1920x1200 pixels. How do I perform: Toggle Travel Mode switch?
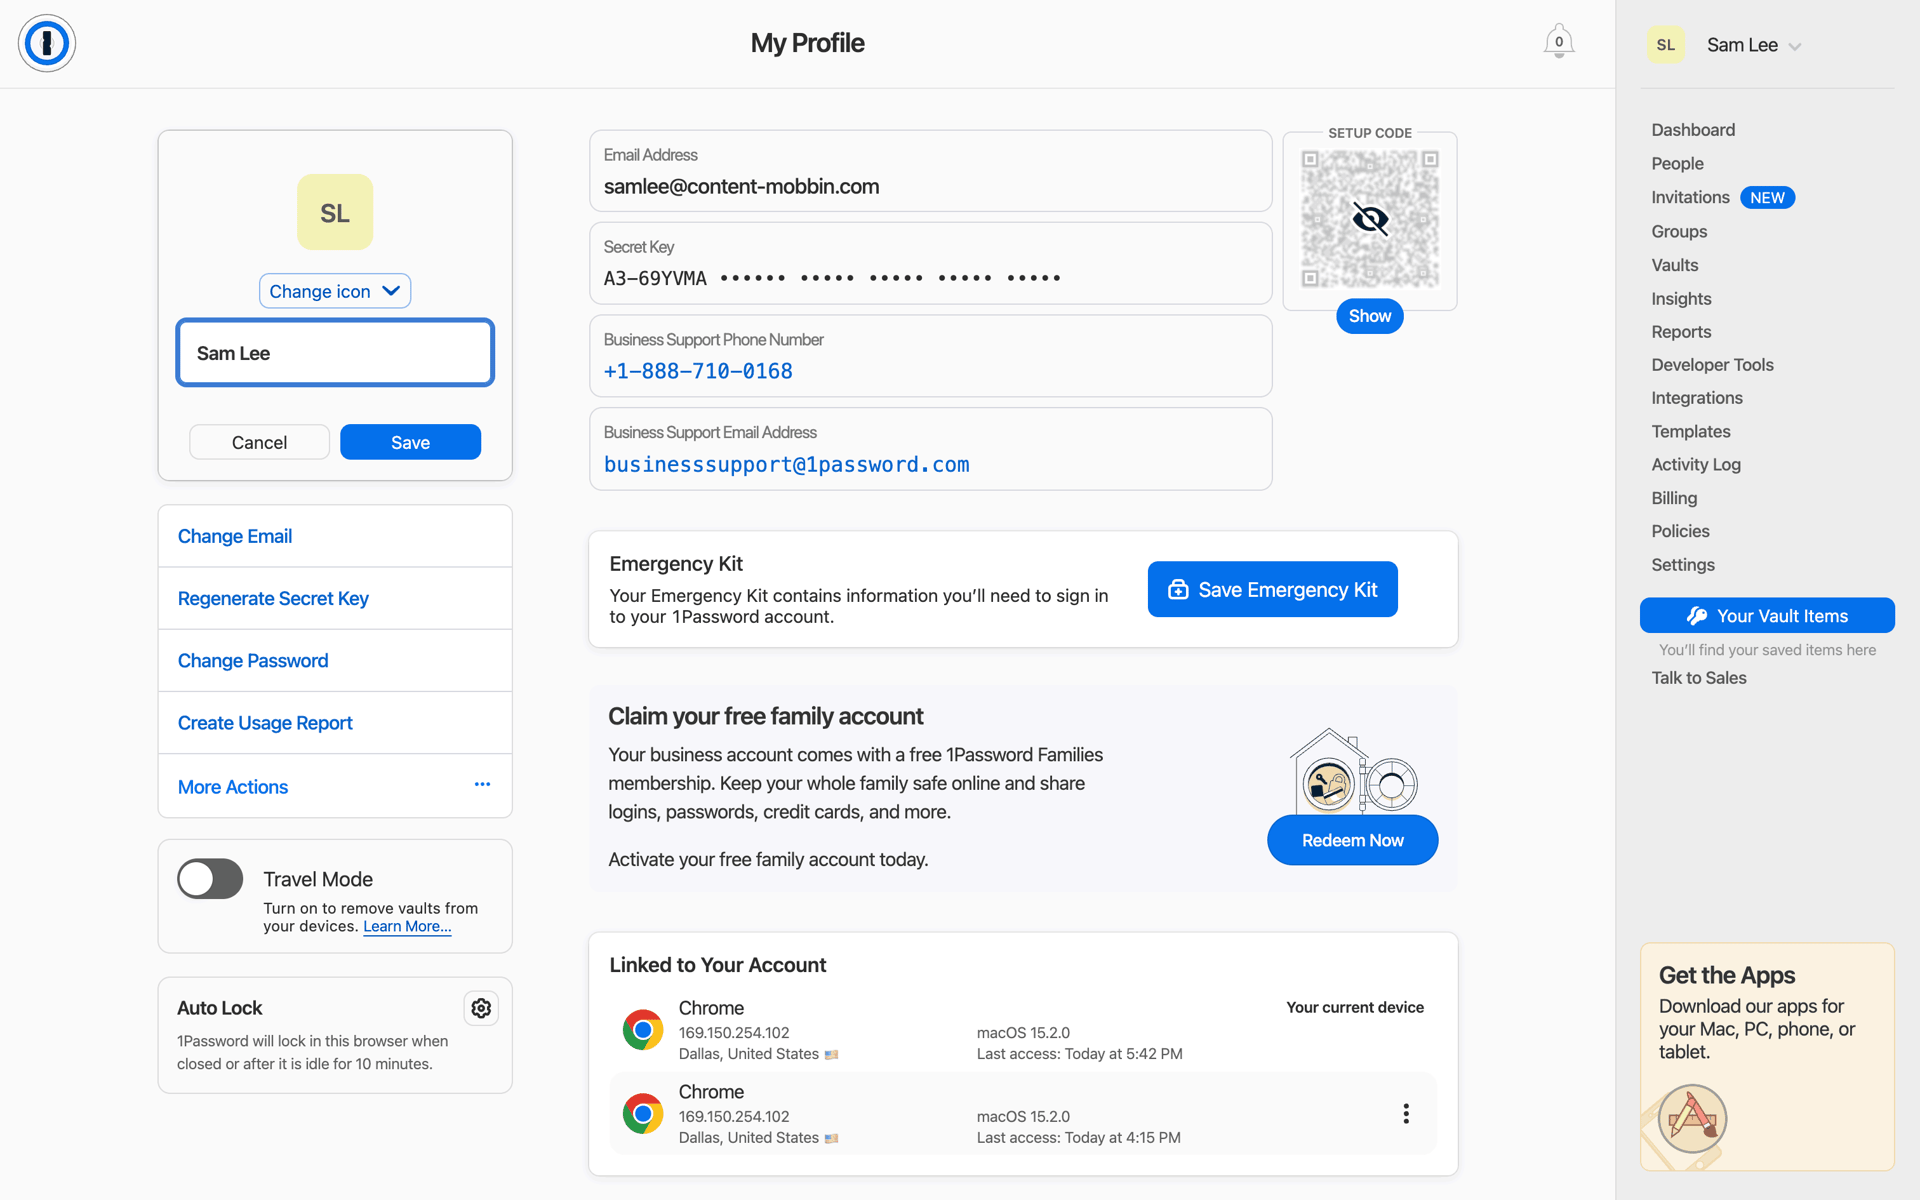[210, 879]
